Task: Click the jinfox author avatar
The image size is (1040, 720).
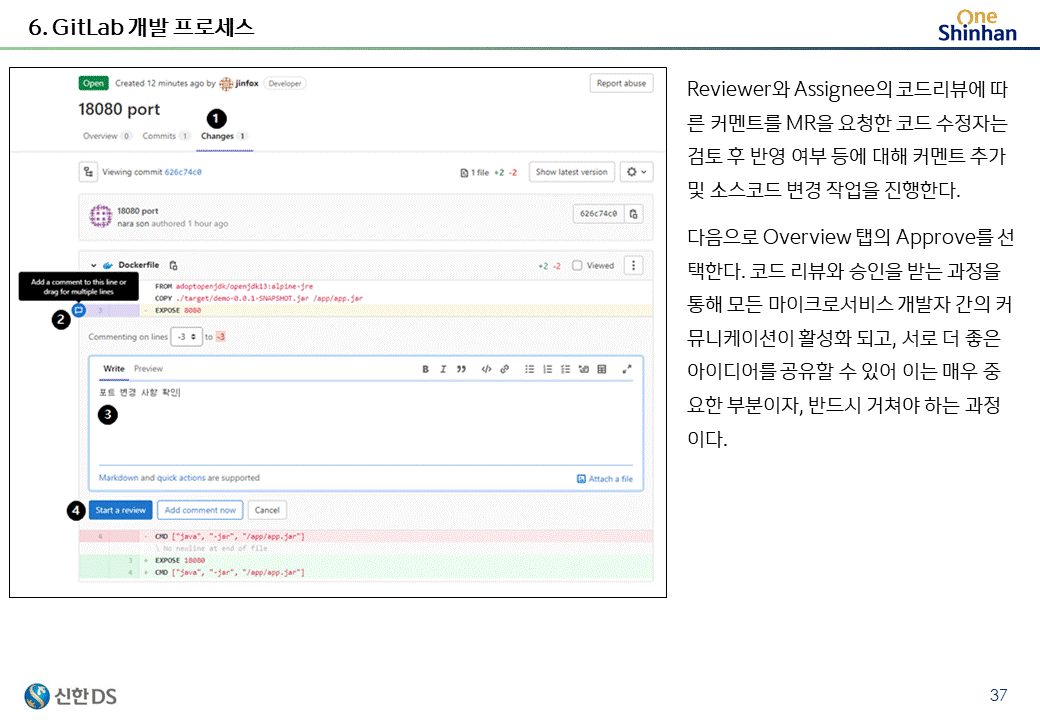Action: click(x=226, y=84)
